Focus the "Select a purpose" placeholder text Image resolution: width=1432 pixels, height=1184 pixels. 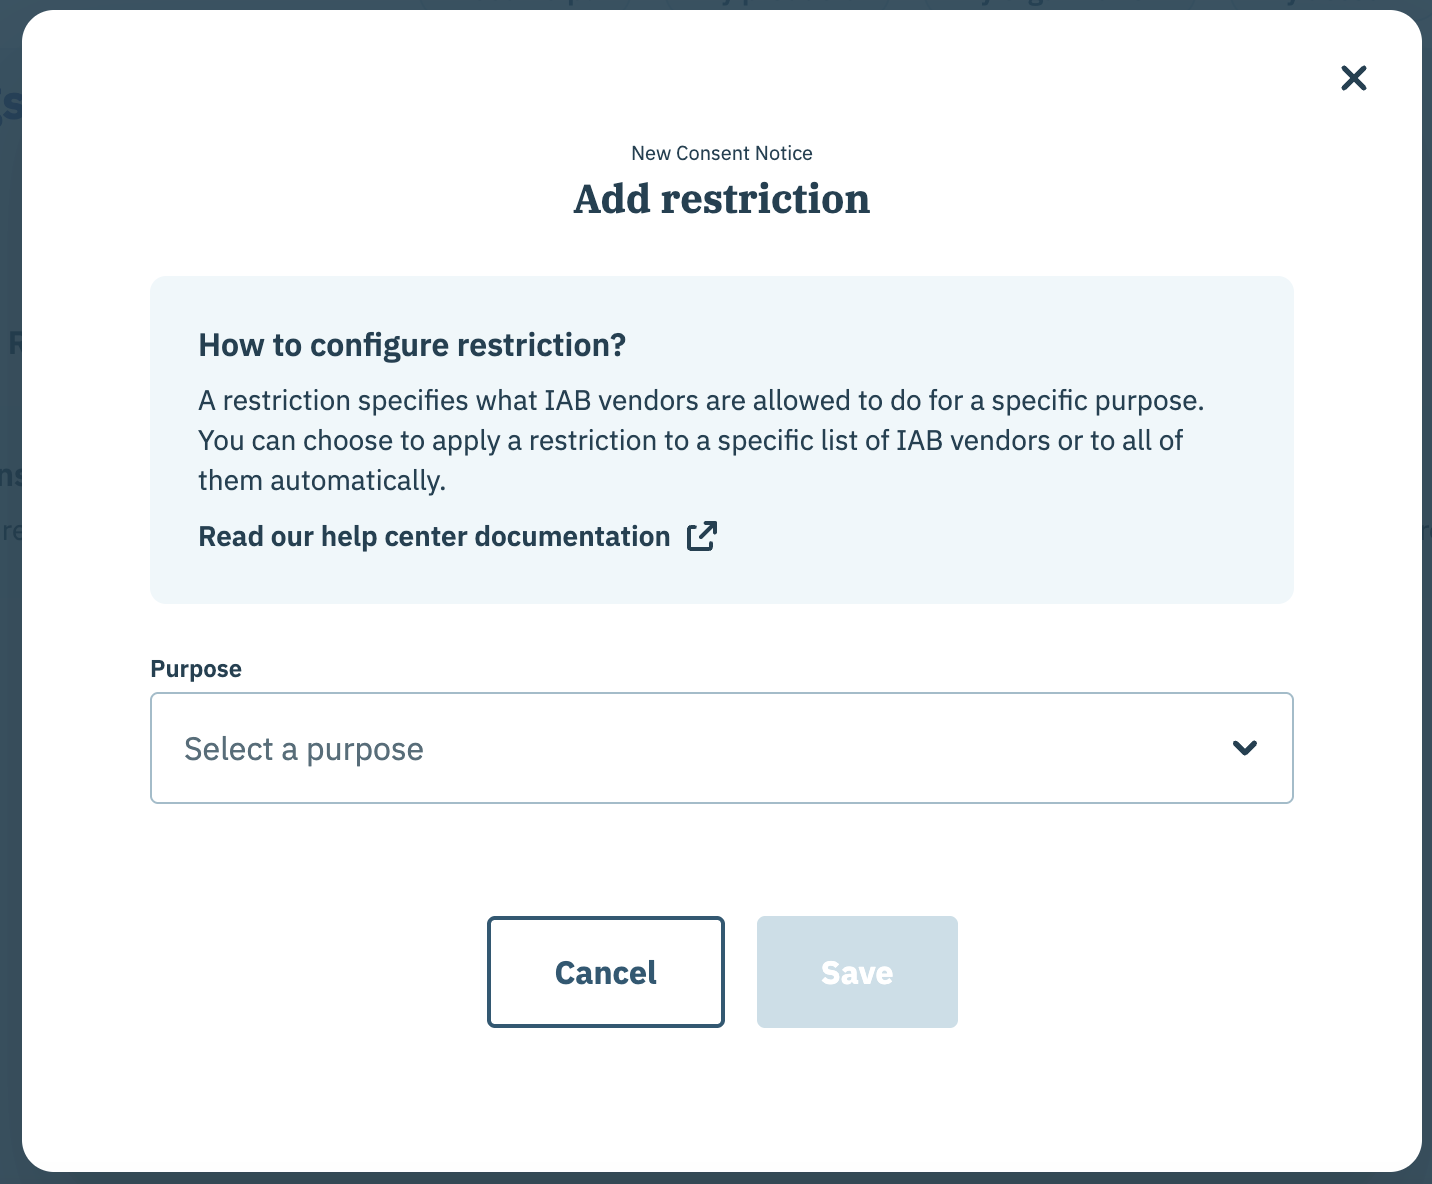tap(304, 749)
